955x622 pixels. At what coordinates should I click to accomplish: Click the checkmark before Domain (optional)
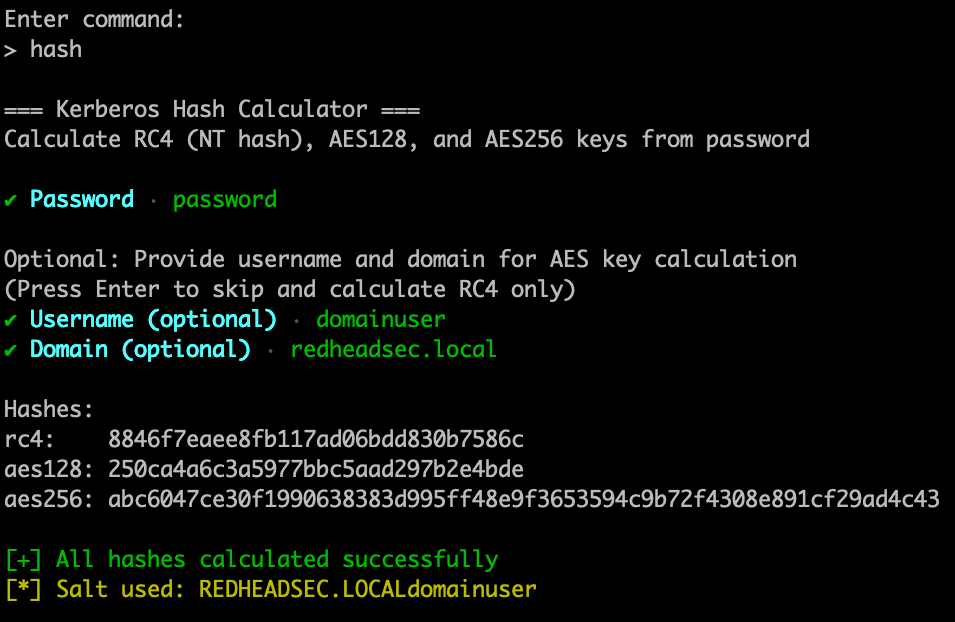10,350
